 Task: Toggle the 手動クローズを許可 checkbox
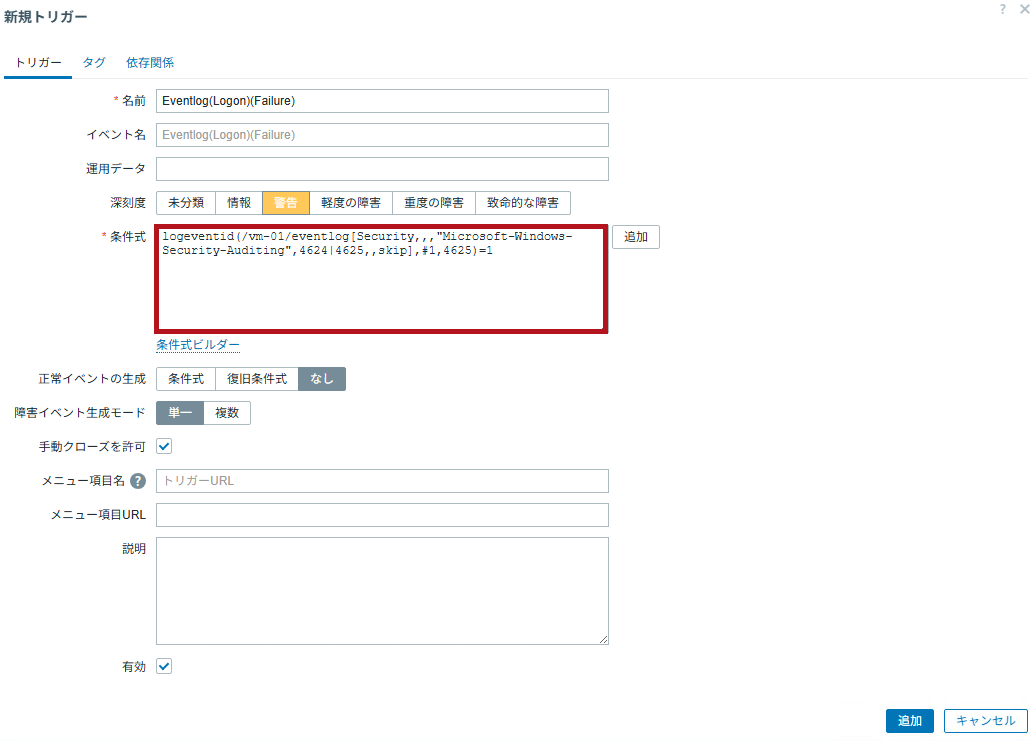click(x=164, y=446)
